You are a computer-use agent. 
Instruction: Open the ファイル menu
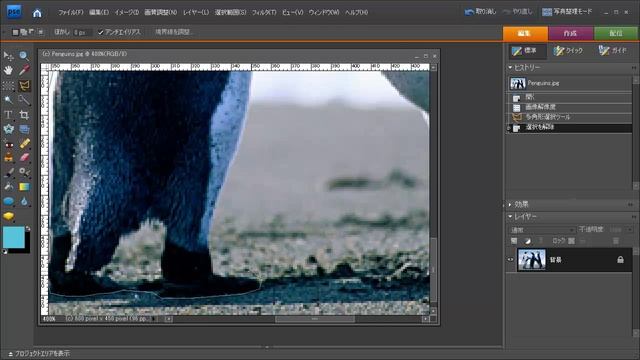tap(71, 13)
